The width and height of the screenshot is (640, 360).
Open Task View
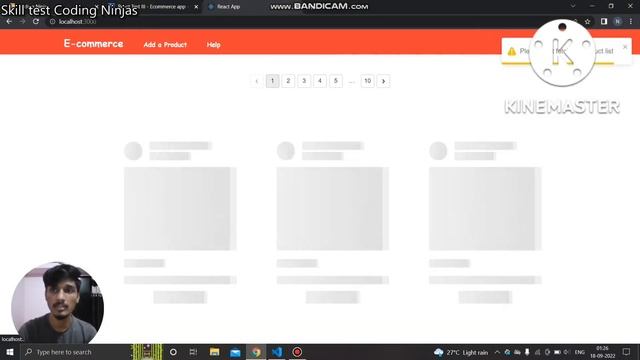click(193, 352)
